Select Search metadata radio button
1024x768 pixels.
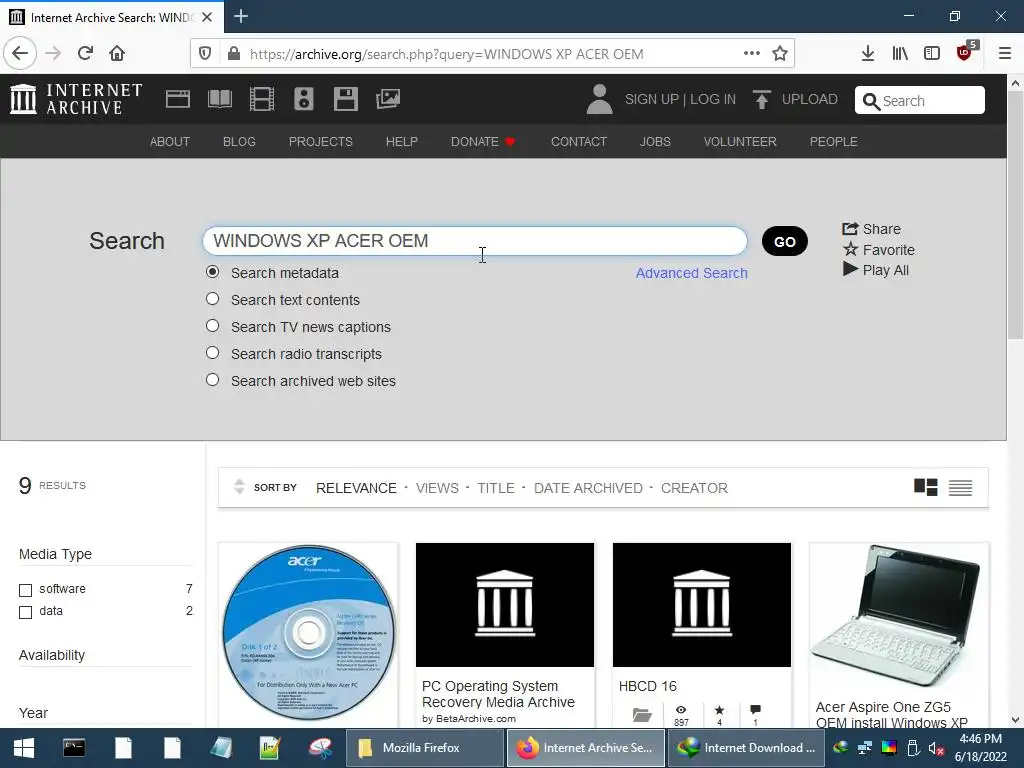point(212,272)
